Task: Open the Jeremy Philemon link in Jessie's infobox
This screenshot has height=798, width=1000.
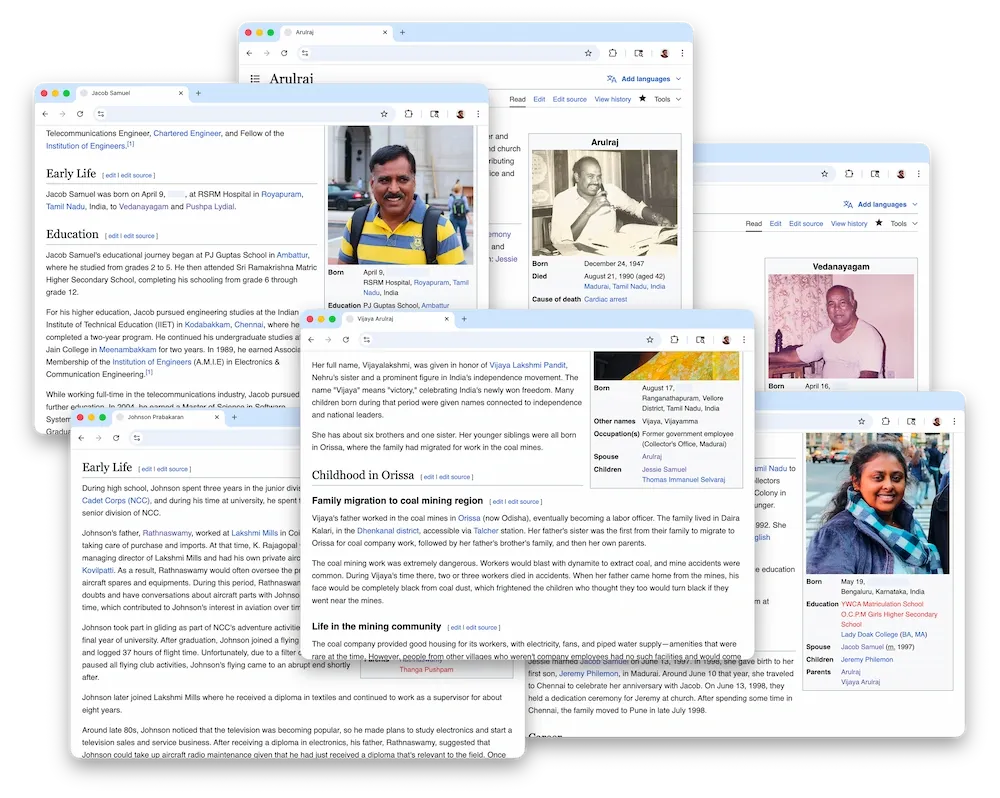Action: (867, 660)
